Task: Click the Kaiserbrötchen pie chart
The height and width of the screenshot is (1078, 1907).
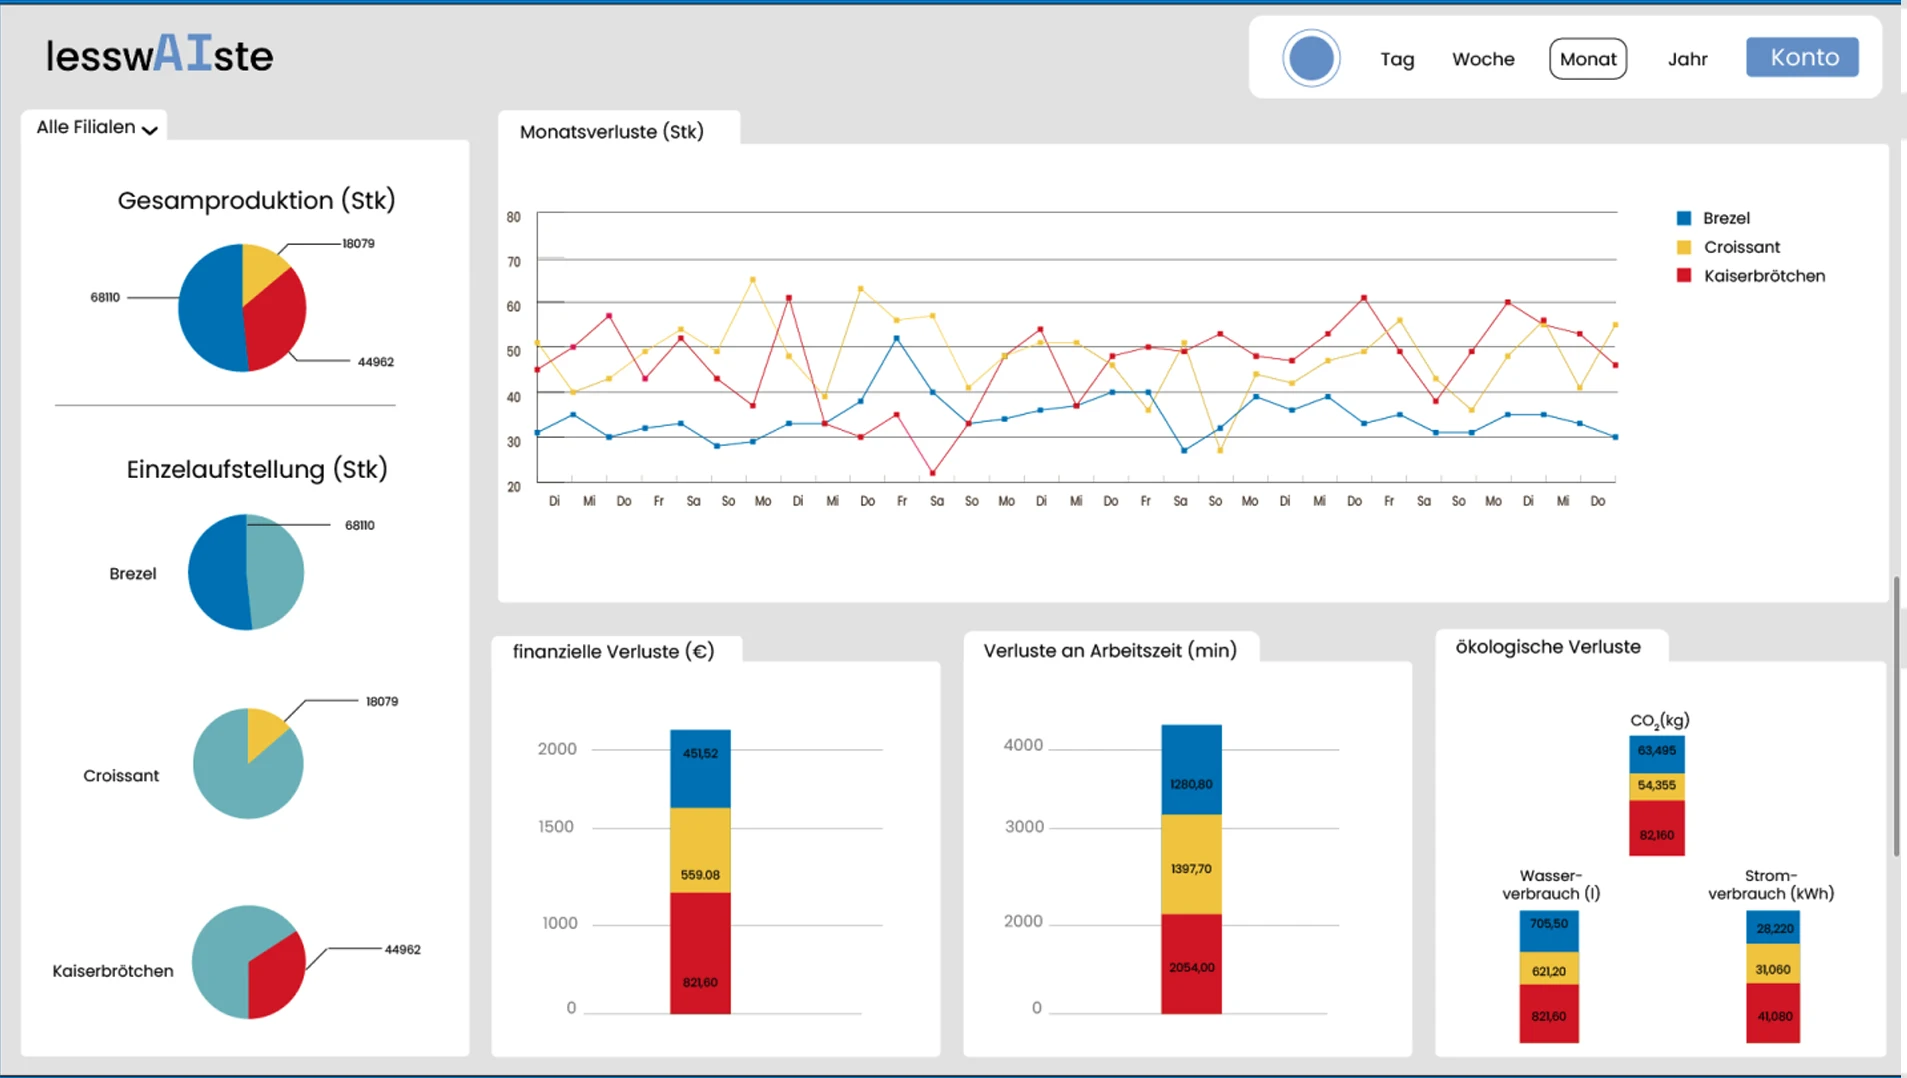Action: pyautogui.click(x=248, y=962)
